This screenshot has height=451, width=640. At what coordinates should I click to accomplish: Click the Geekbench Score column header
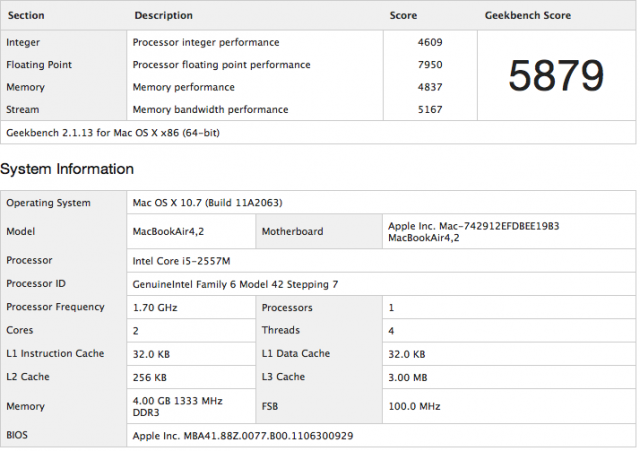click(528, 16)
